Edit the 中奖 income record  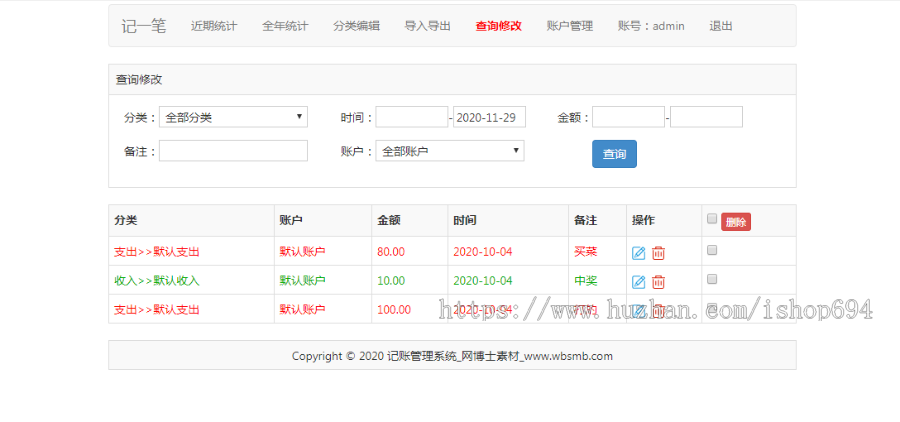[x=638, y=281]
